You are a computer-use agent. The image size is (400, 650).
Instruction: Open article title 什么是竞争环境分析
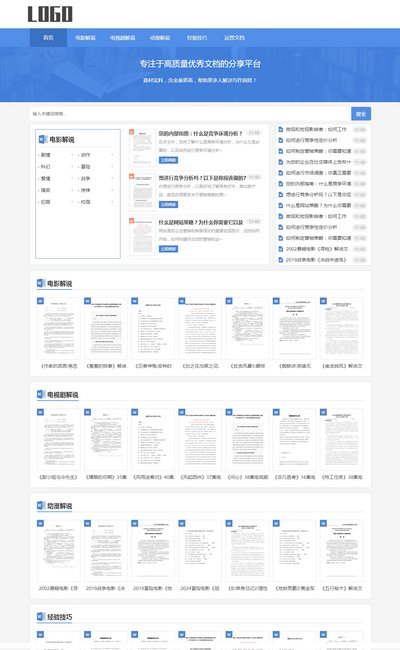pyautogui.click(x=200, y=133)
